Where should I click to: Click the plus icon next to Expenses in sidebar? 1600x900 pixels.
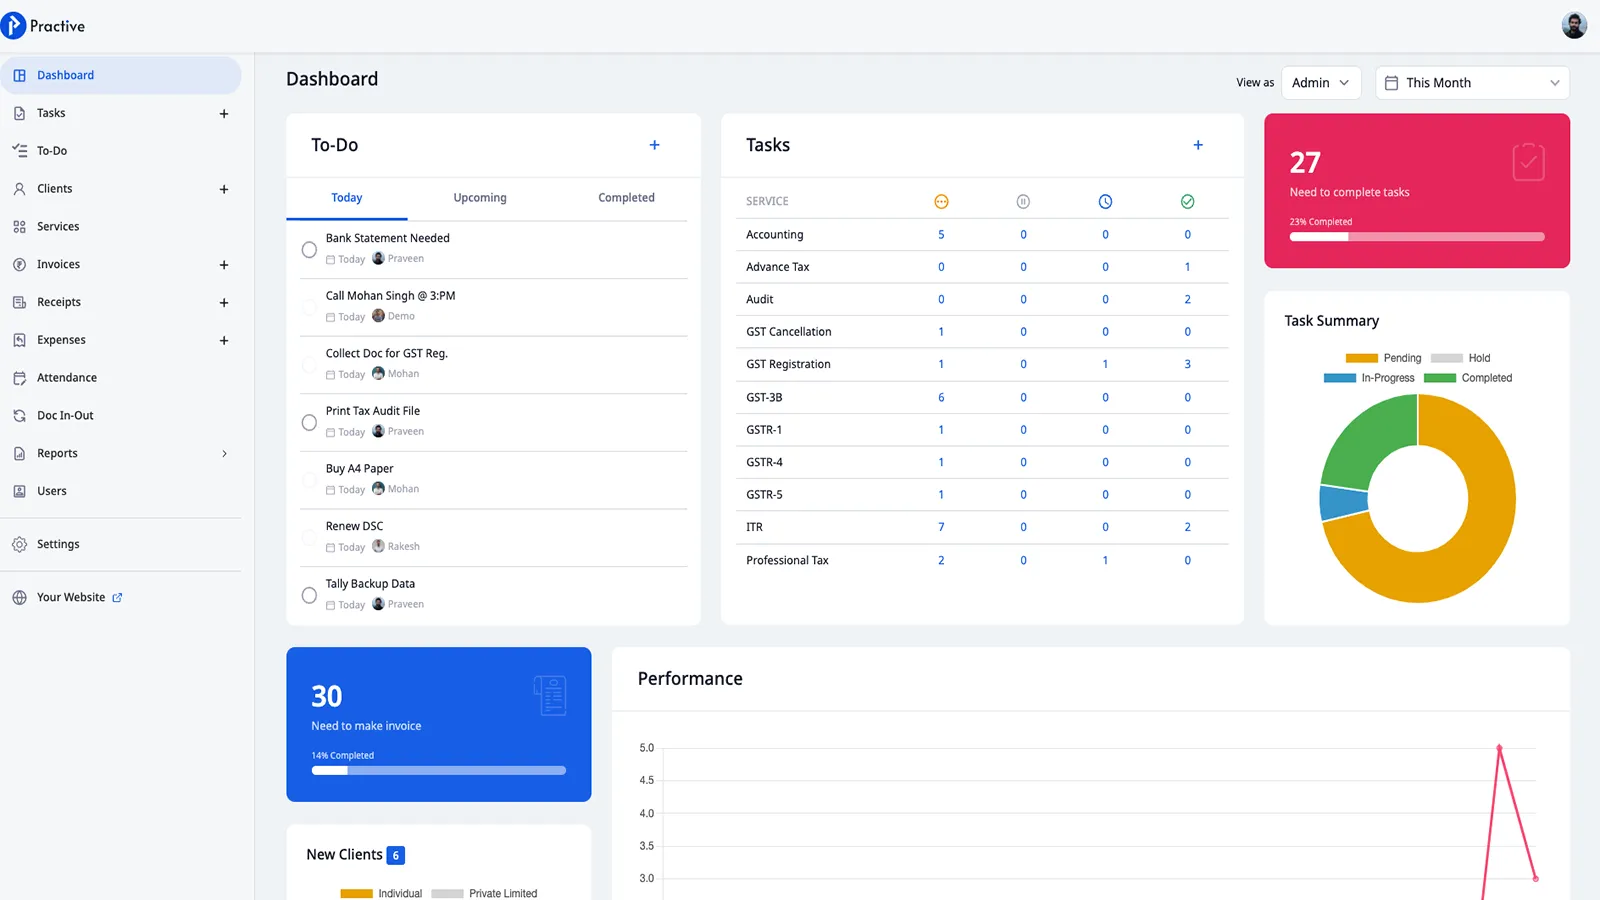click(224, 341)
